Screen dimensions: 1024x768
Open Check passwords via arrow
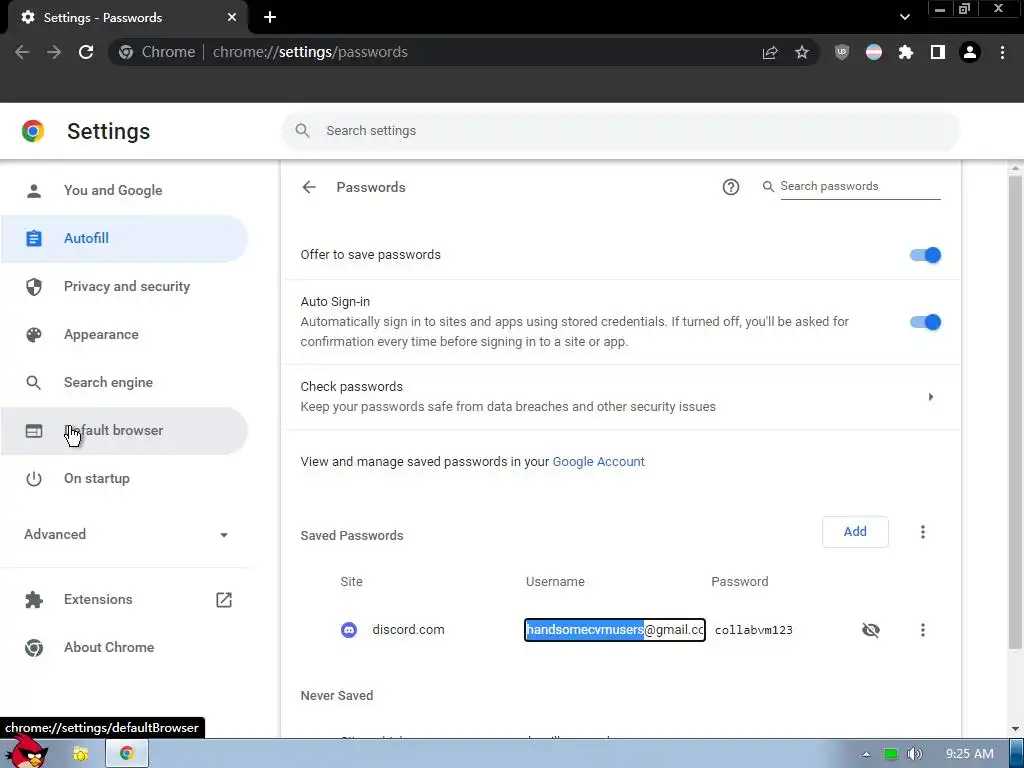pos(931,397)
